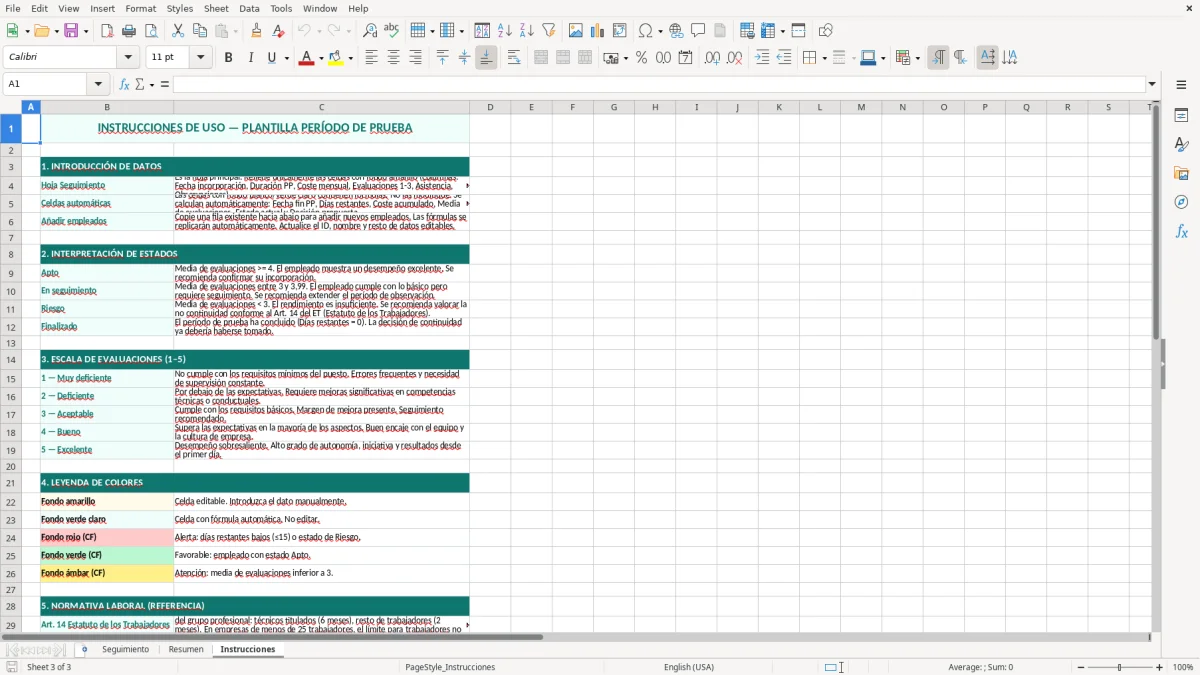Activate Clone Formatting paintbrush
Viewport: 1200px width, 675px height.
257,31
